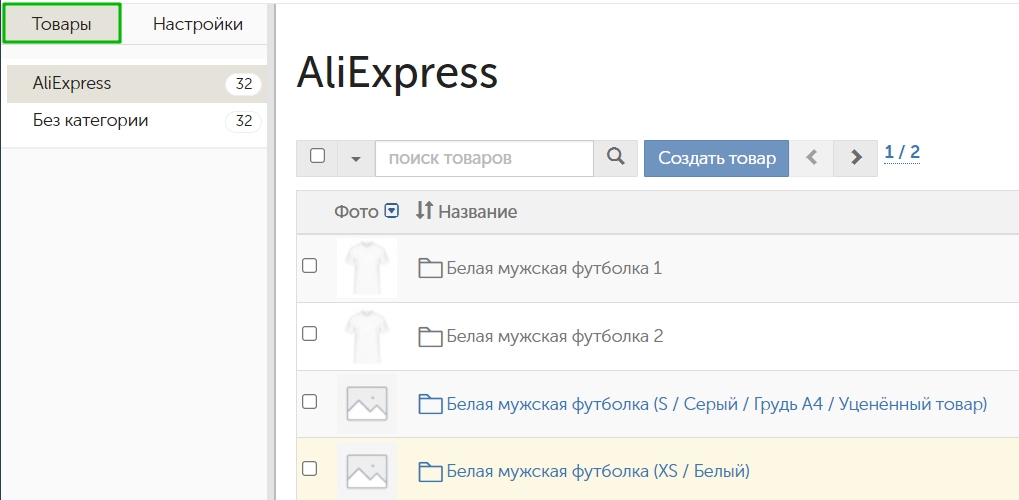This screenshot has height=500, width=1019.
Task: Open product Белая мужская футболка 2
Action: point(555,337)
